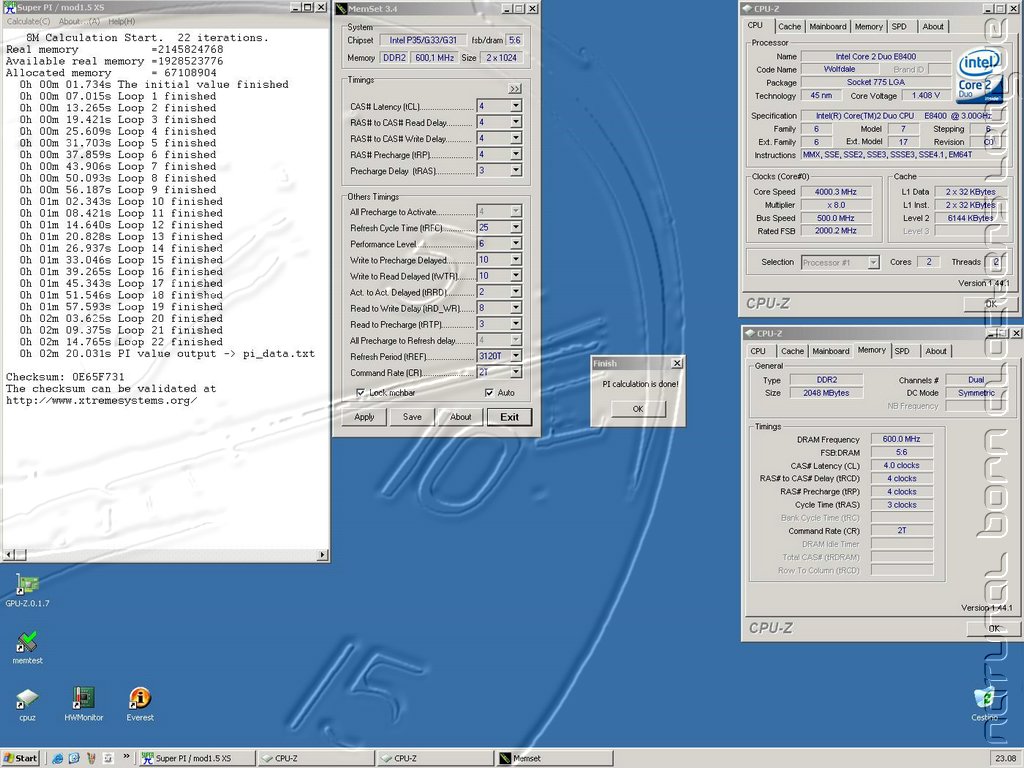
Task: Toggle the Auto checkbox in MemSet
Action: (x=489, y=392)
